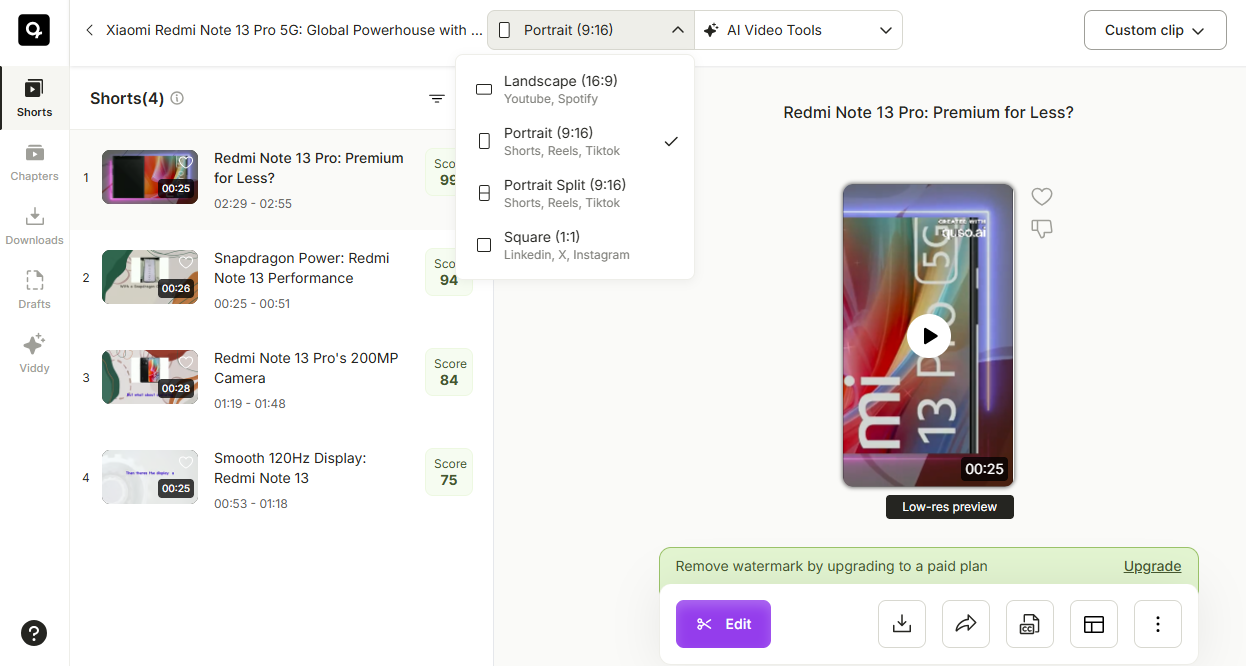This screenshot has height=666, width=1246.
Task: Click timestamp 02:29 - 02:55
Action: coord(253,204)
